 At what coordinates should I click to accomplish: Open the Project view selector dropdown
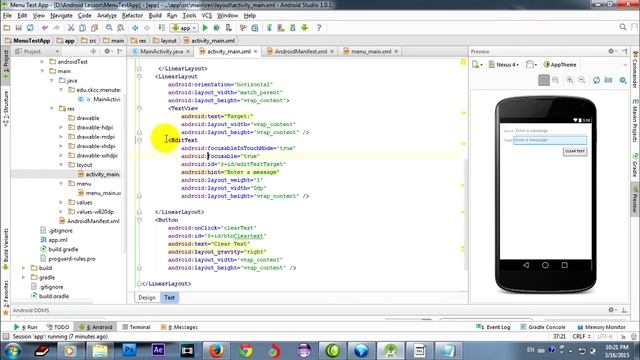pos(38,51)
